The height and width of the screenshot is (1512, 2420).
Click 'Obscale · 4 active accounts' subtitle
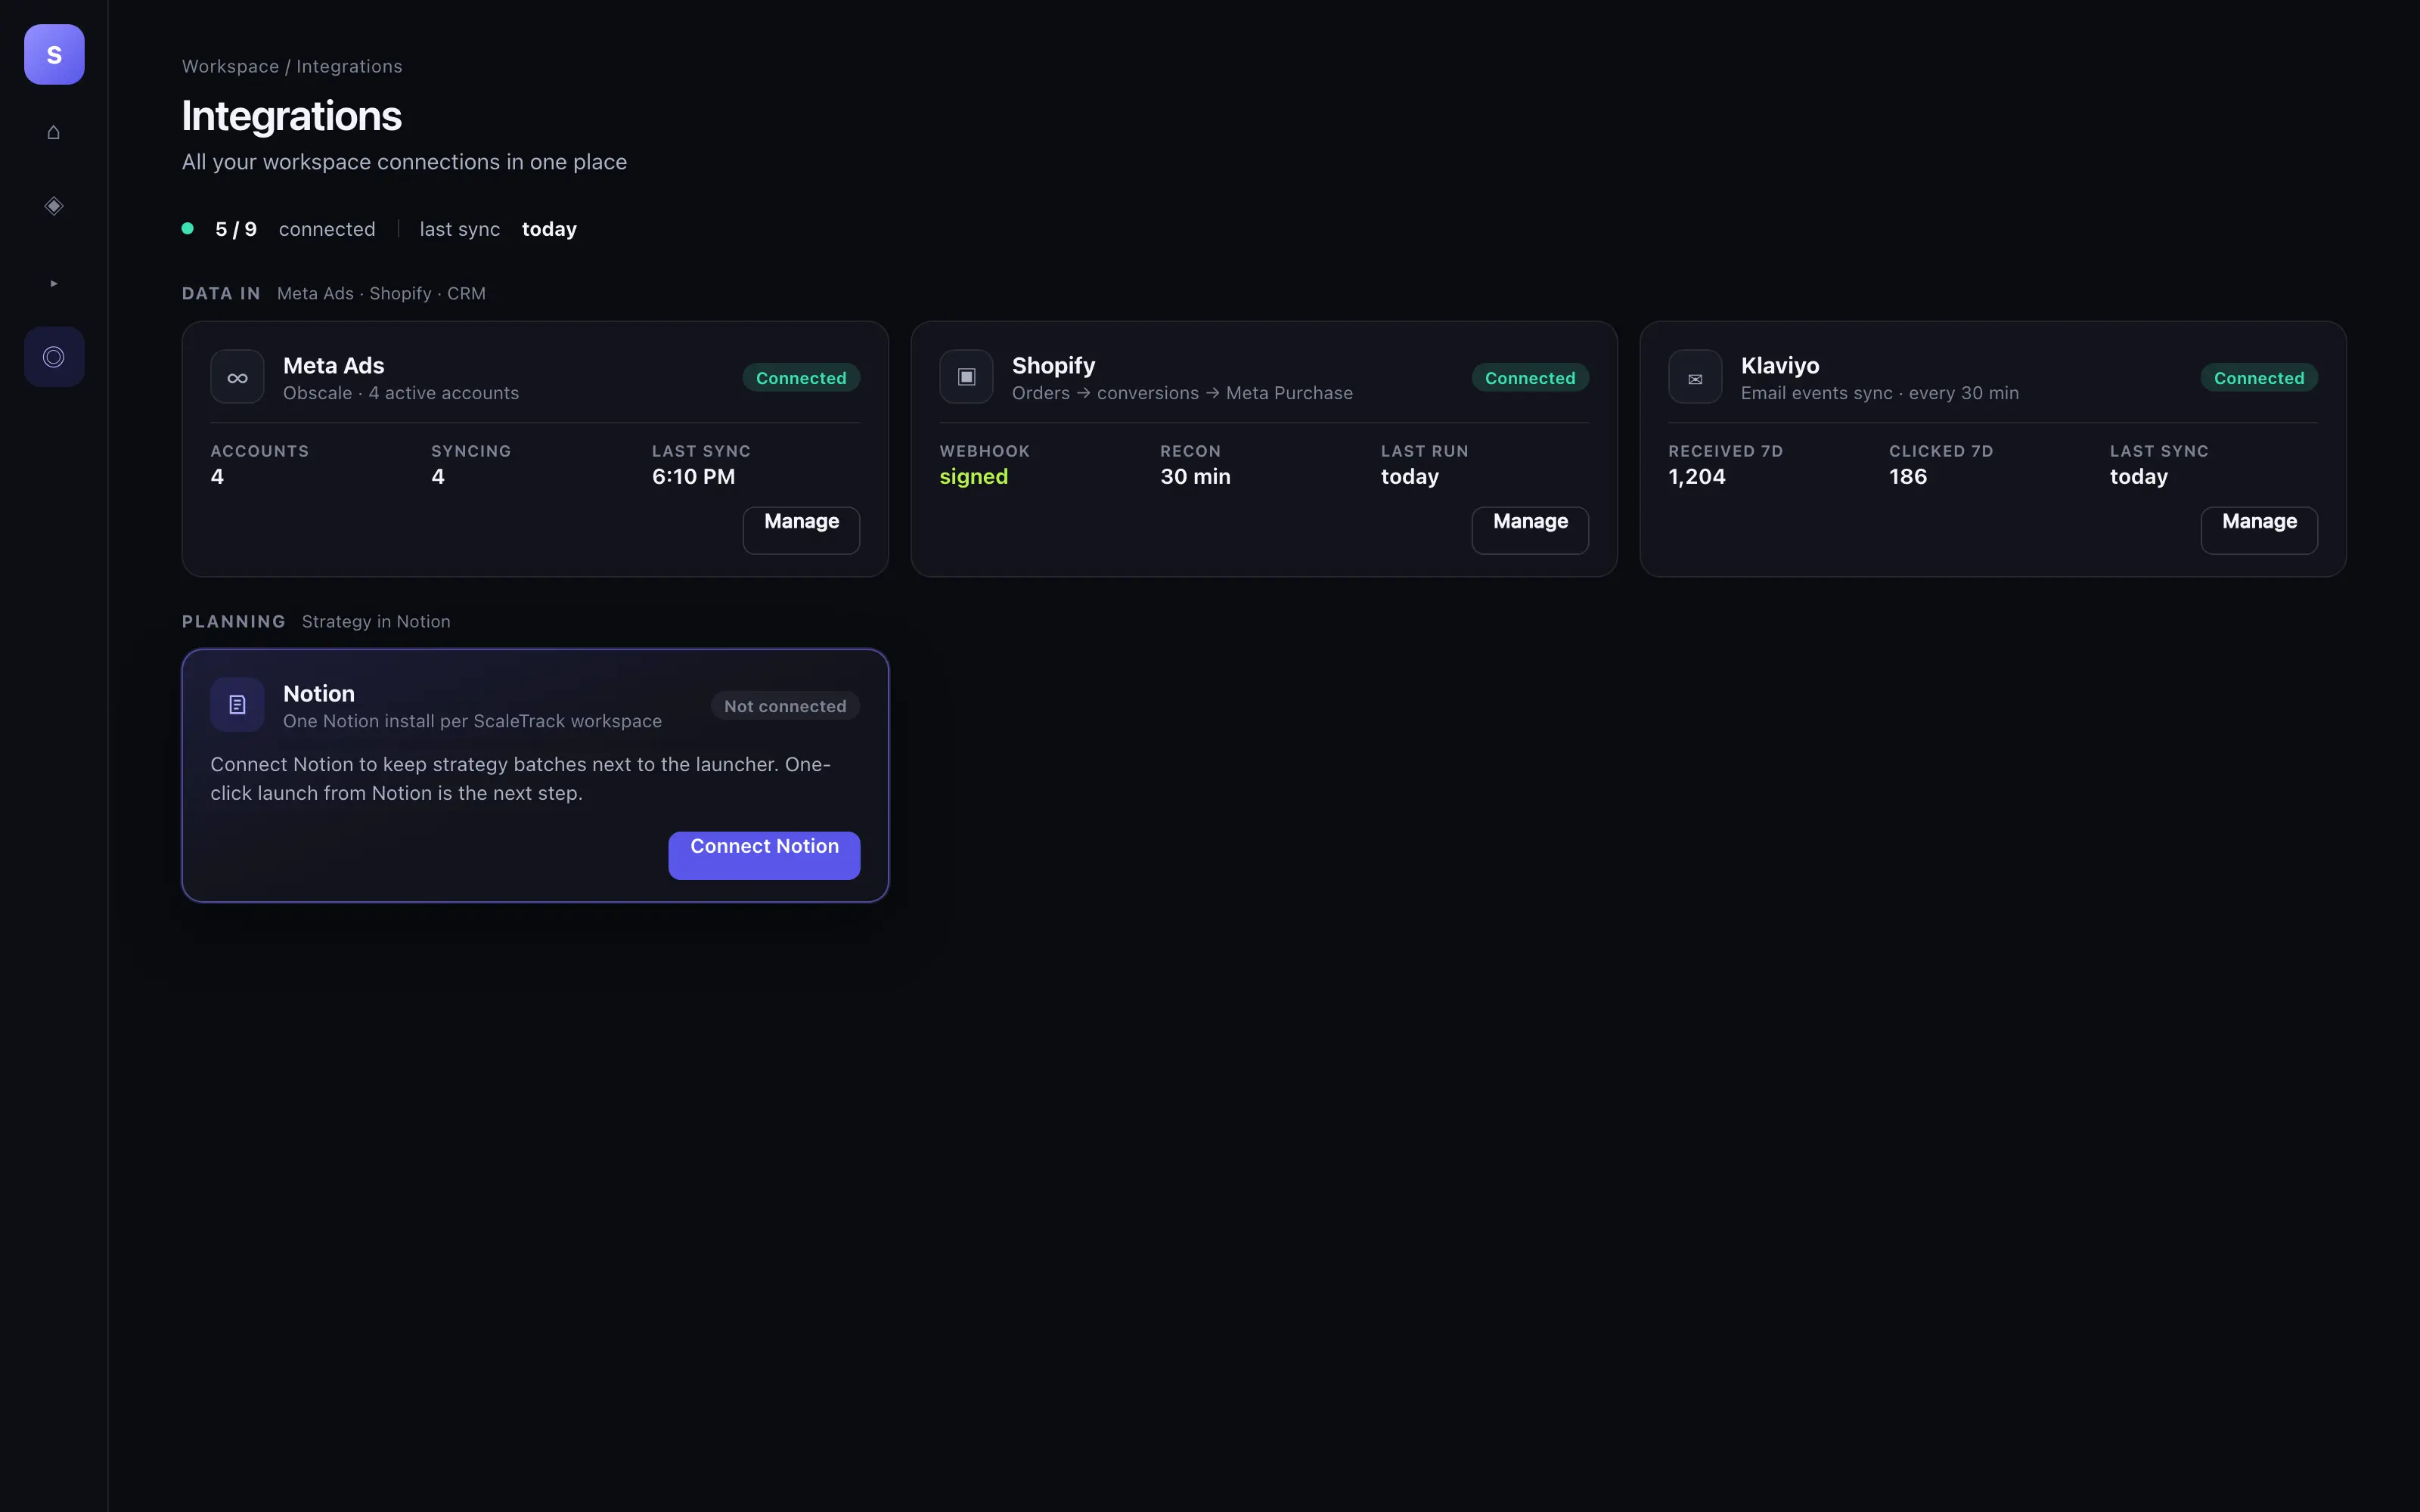coord(401,393)
